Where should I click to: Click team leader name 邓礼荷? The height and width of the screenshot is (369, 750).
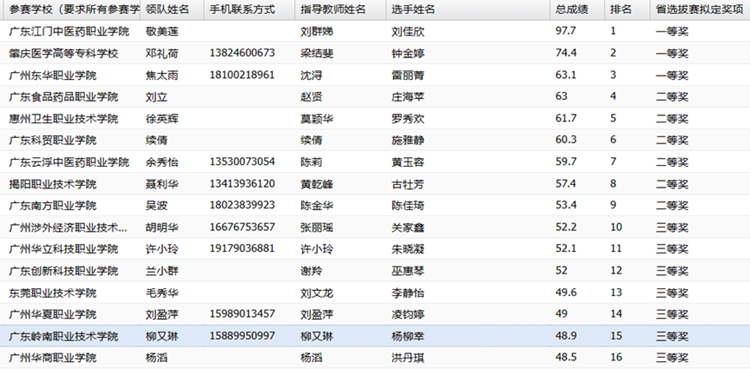click(x=162, y=54)
